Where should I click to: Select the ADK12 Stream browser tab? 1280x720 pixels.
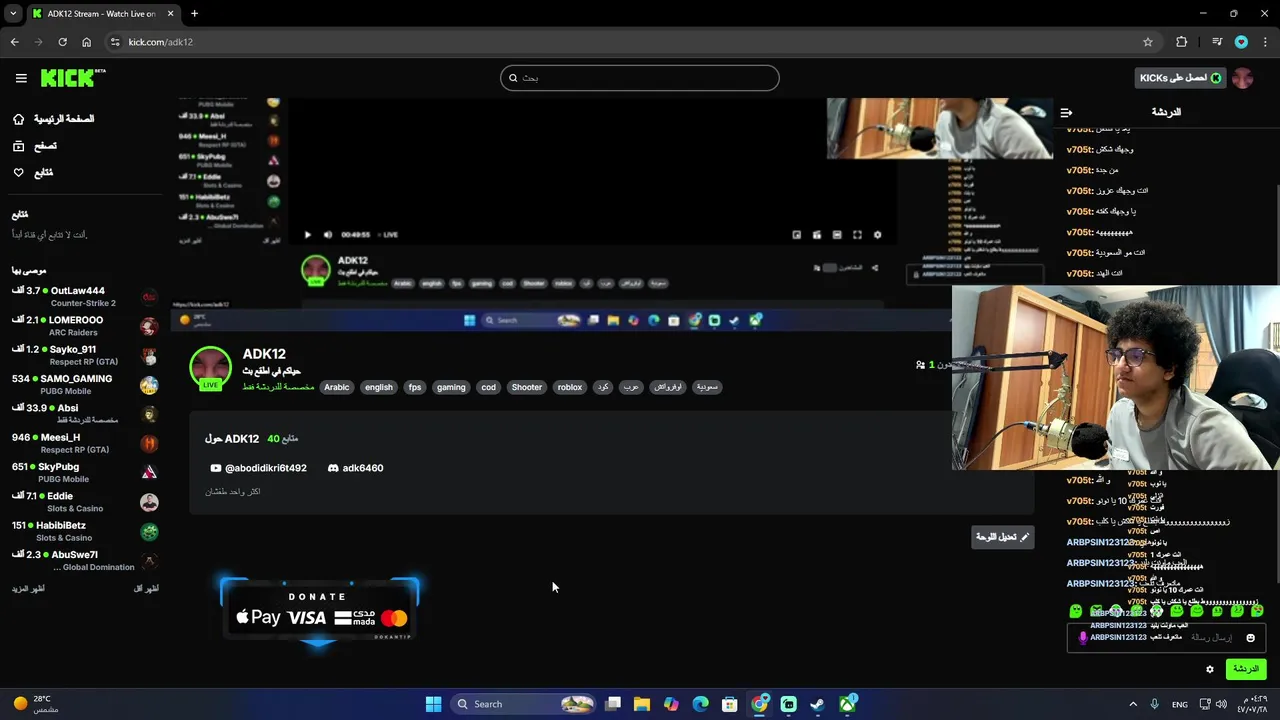click(x=103, y=14)
